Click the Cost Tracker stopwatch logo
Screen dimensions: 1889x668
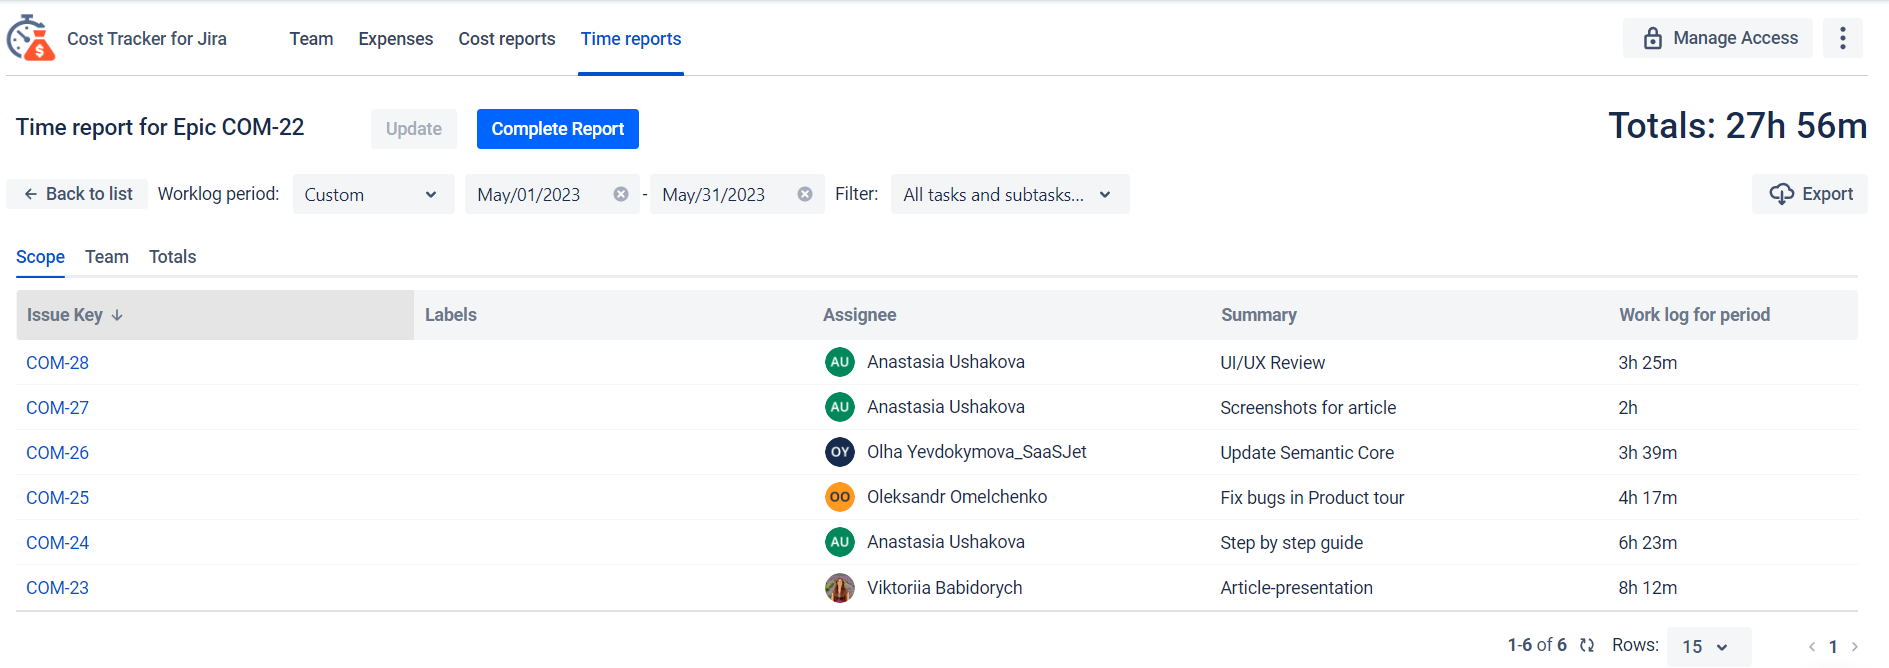(x=30, y=39)
